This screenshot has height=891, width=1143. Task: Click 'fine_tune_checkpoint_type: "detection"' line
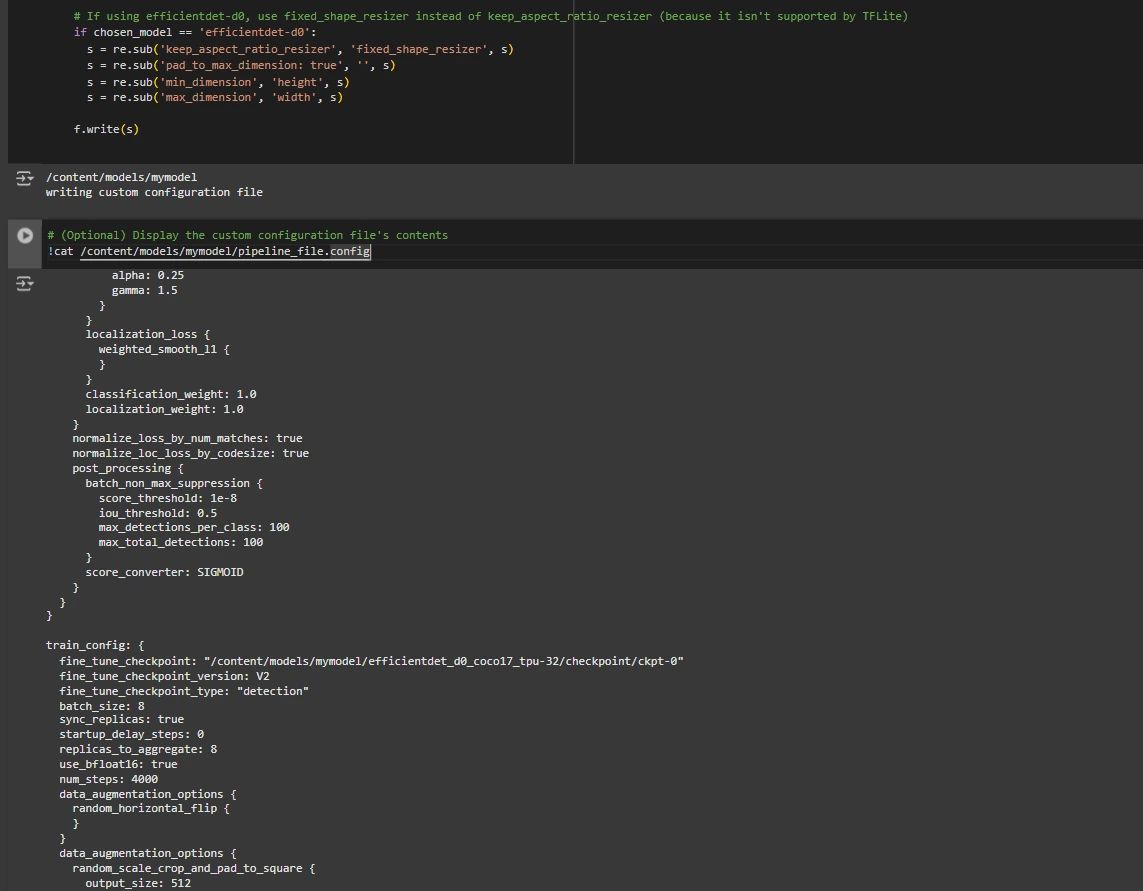pyautogui.click(x=184, y=690)
